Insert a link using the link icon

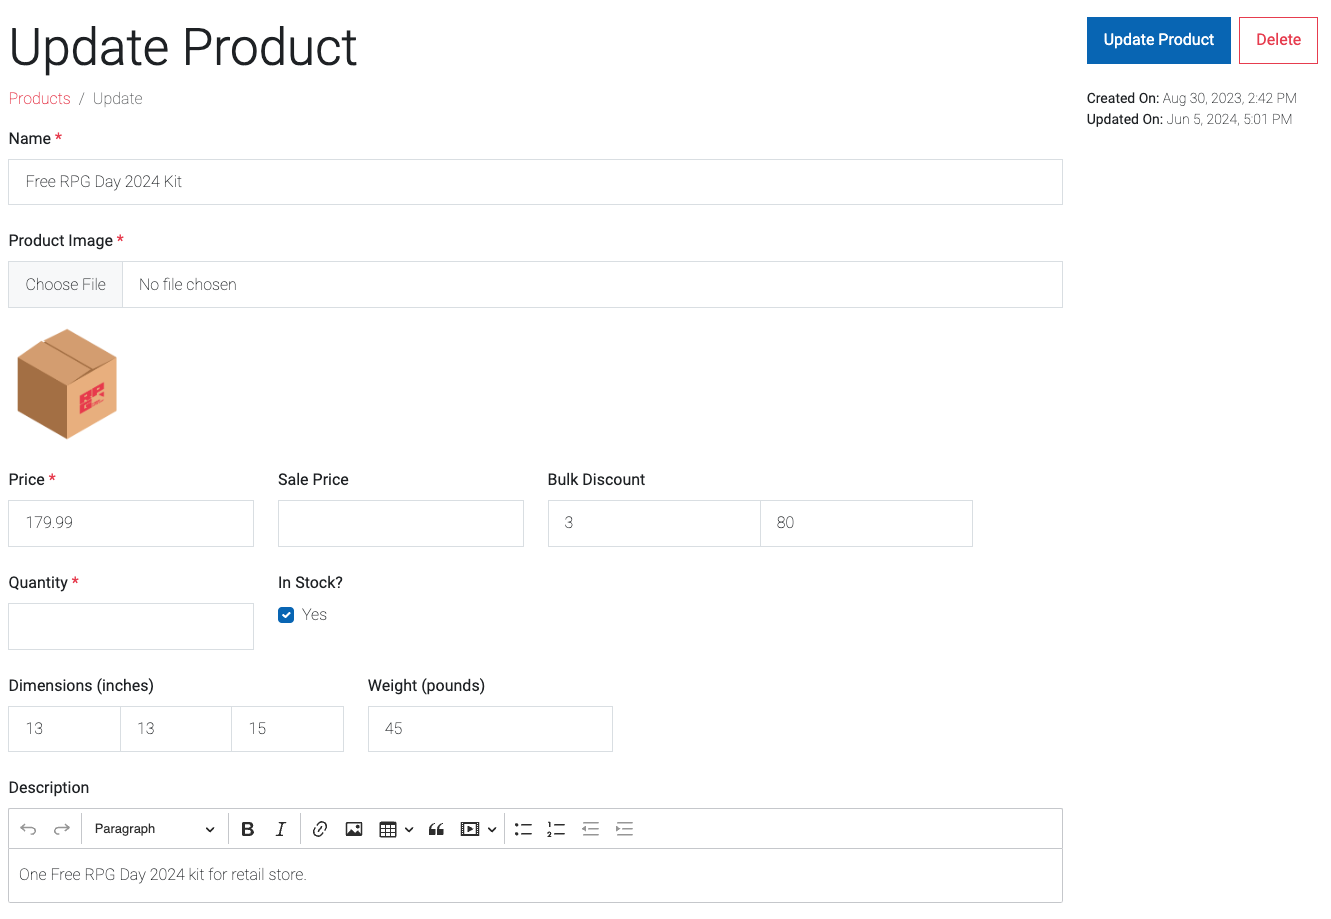pyautogui.click(x=320, y=829)
